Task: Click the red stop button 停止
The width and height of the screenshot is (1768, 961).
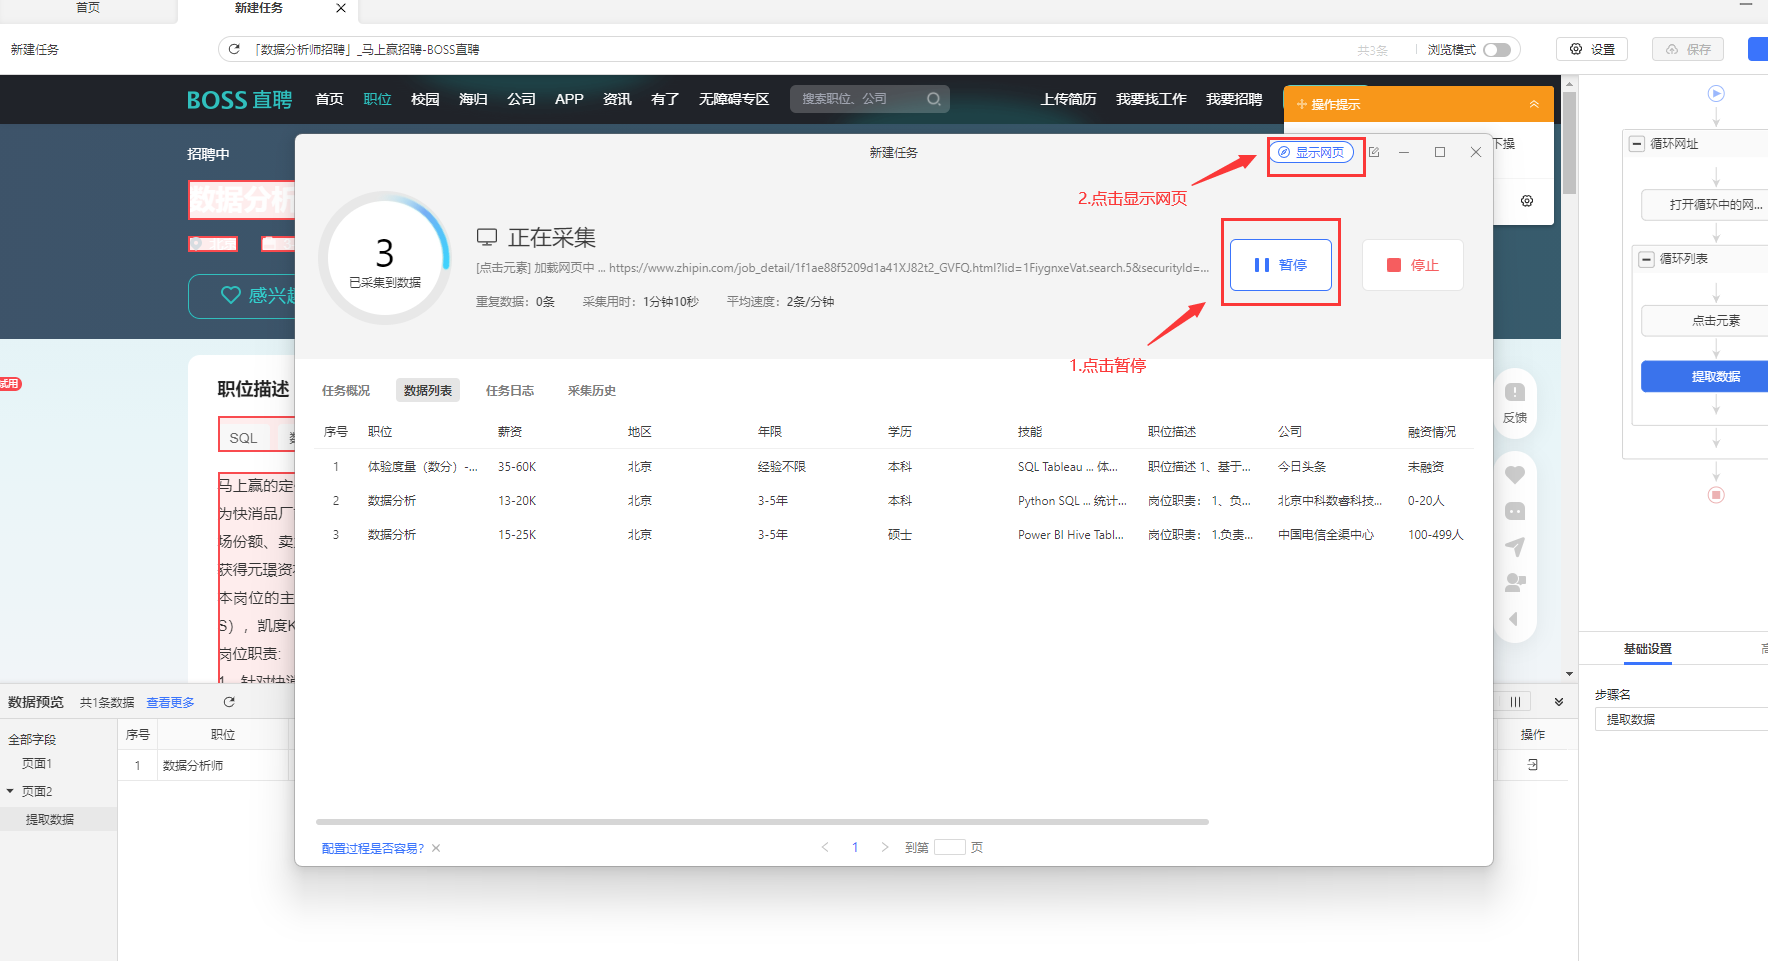Action: (x=1412, y=265)
